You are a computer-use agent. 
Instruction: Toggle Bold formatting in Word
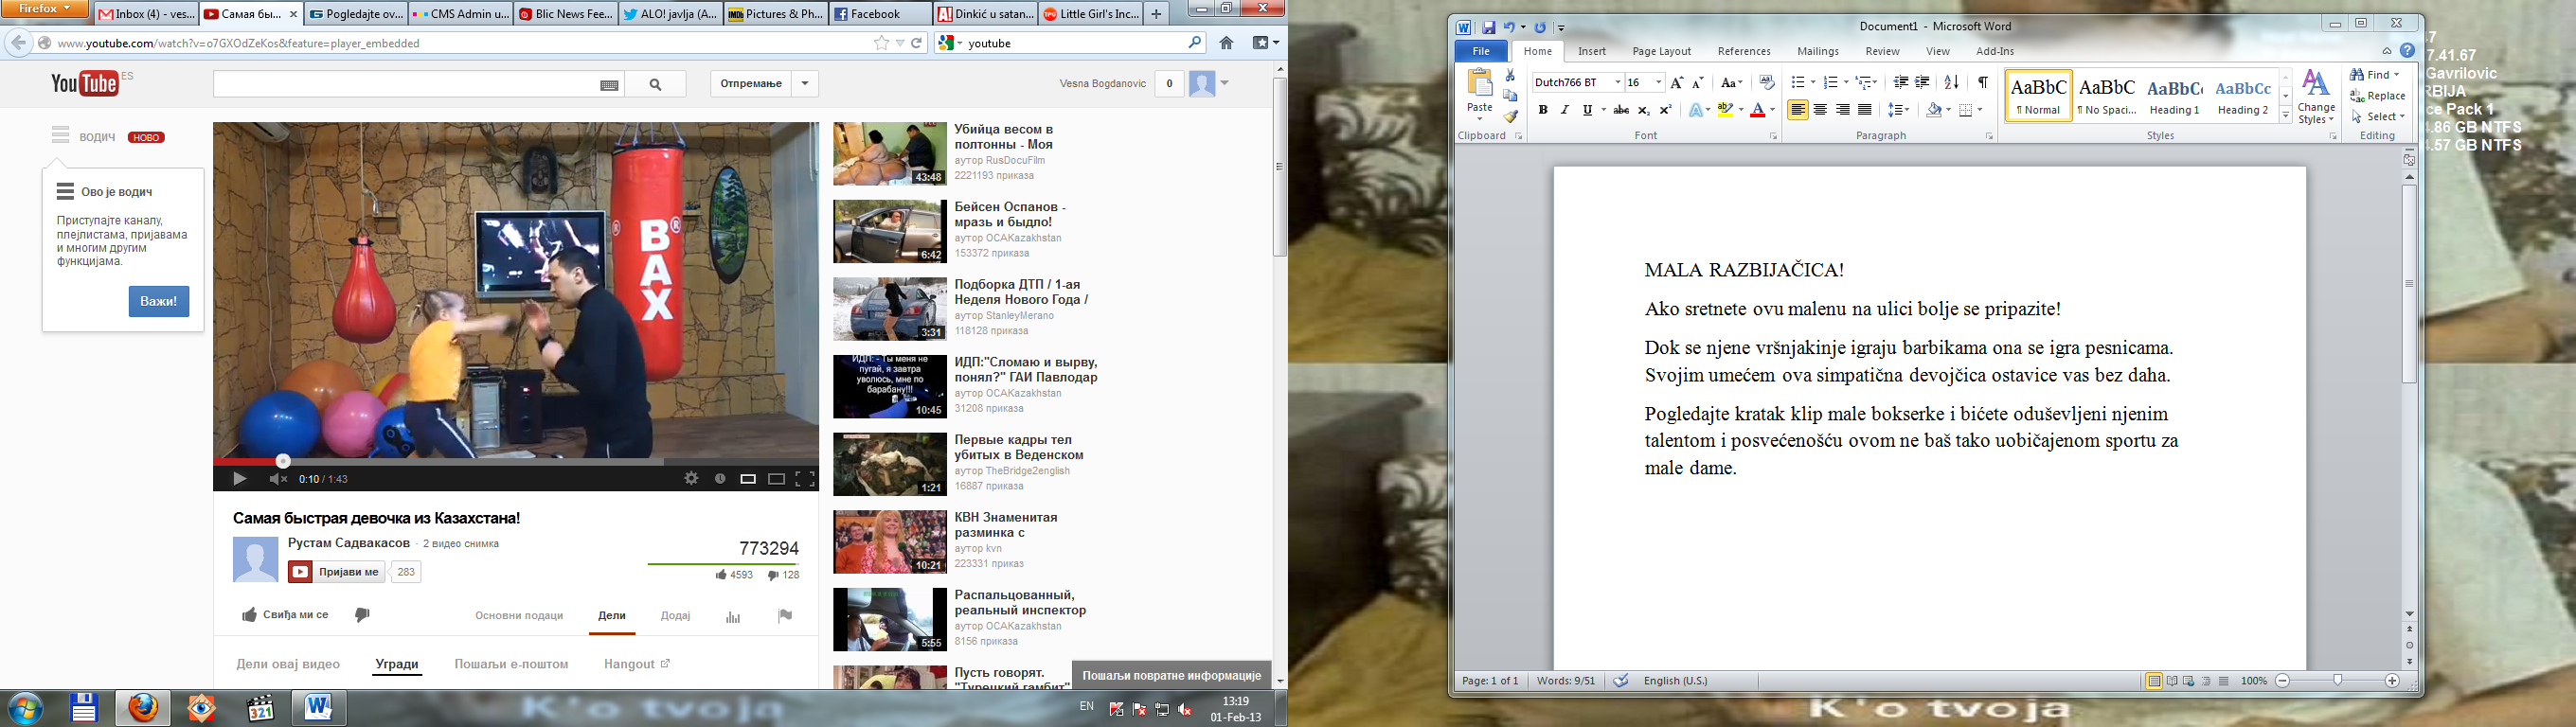[1543, 110]
